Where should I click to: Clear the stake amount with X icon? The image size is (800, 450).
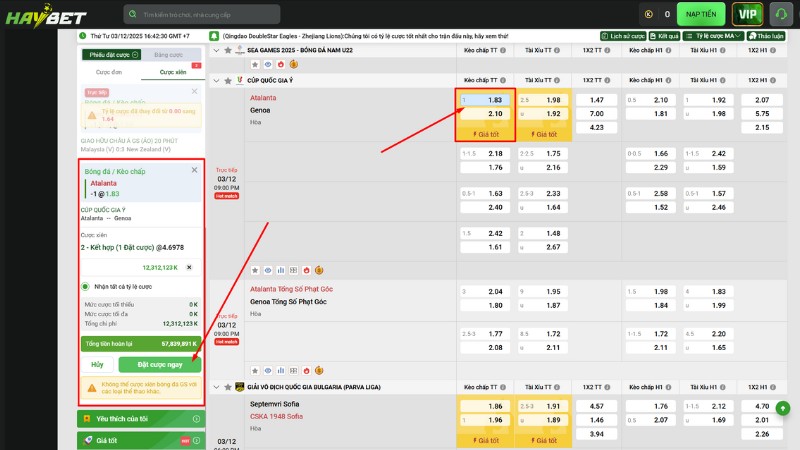coord(189,268)
